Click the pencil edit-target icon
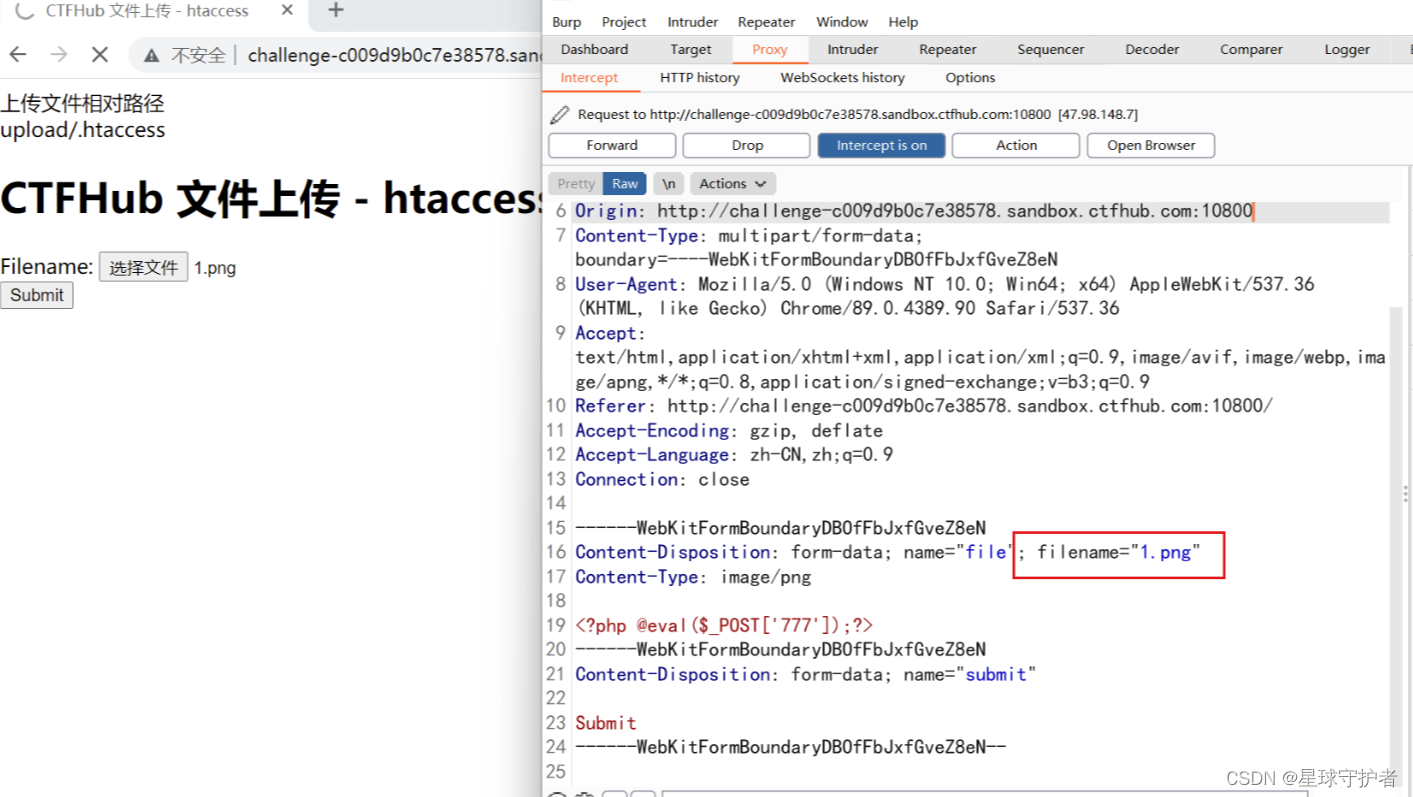This screenshot has width=1413, height=797. point(560,115)
